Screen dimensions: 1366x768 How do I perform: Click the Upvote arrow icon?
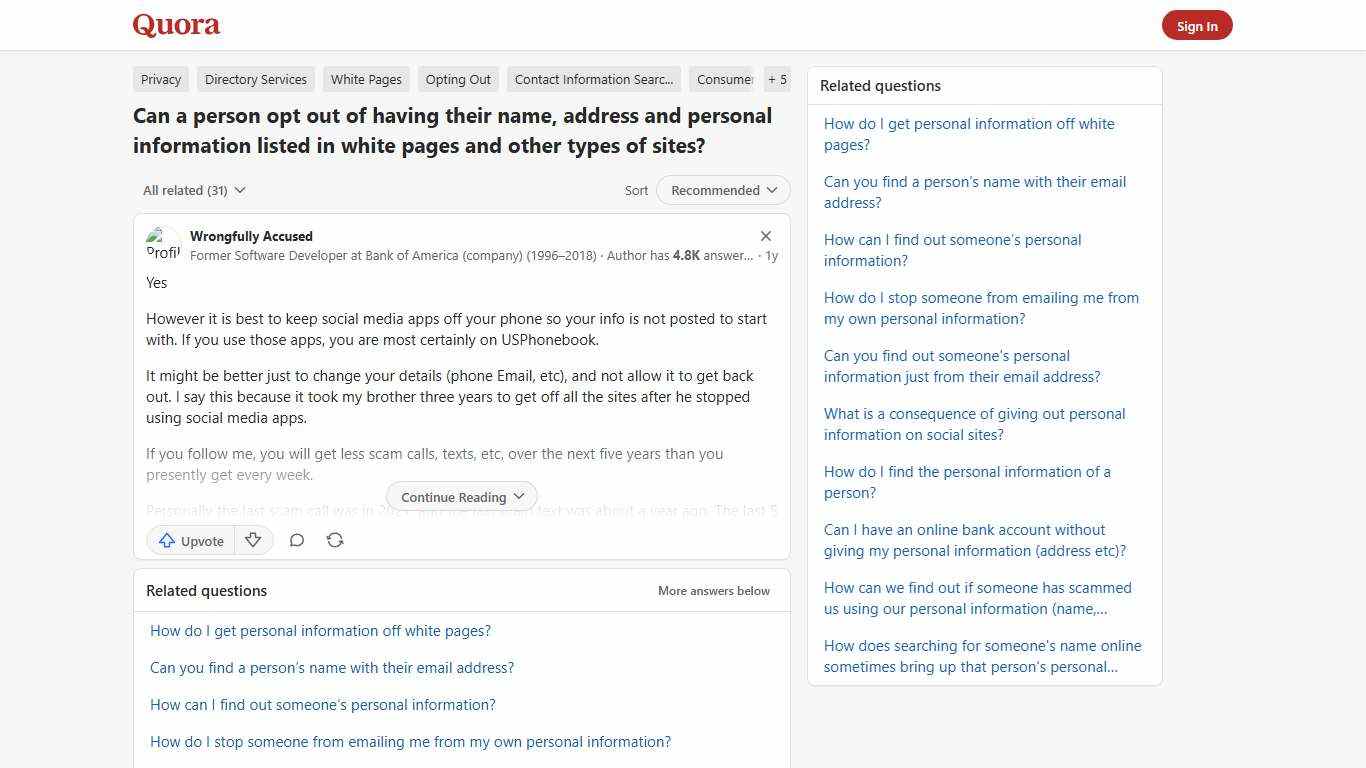pos(168,540)
